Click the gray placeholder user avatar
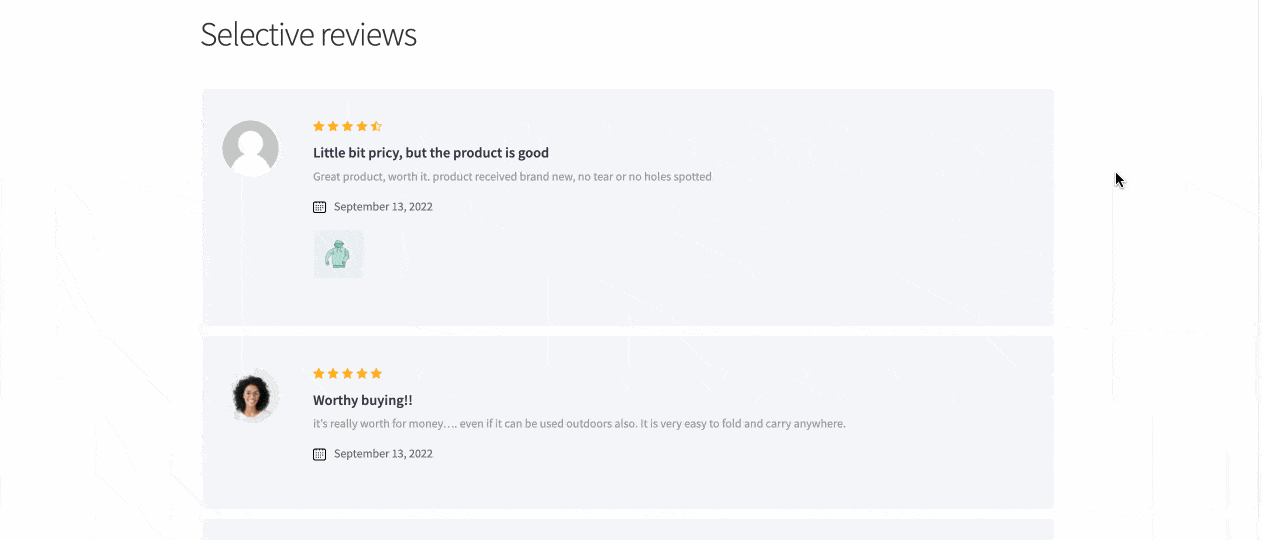1262x540 pixels. (x=250, y=148)
